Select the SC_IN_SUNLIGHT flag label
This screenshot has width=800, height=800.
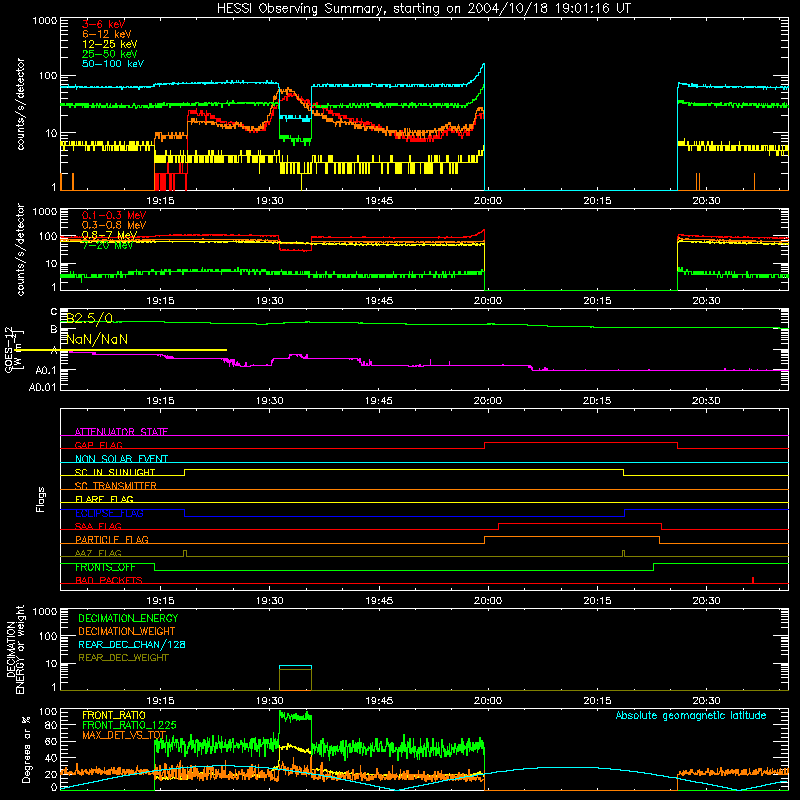[115, 472]
